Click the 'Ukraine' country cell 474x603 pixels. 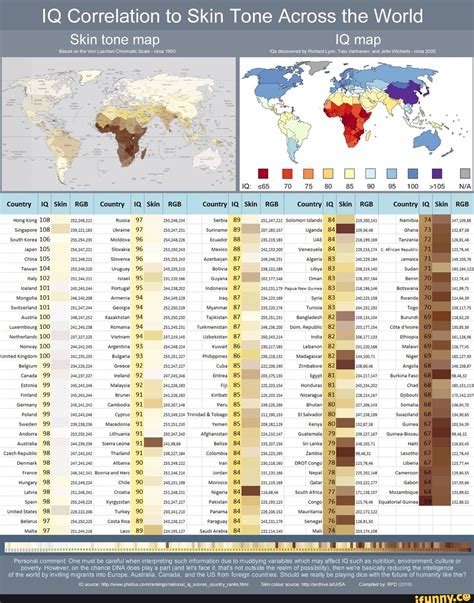pos(121,230)
